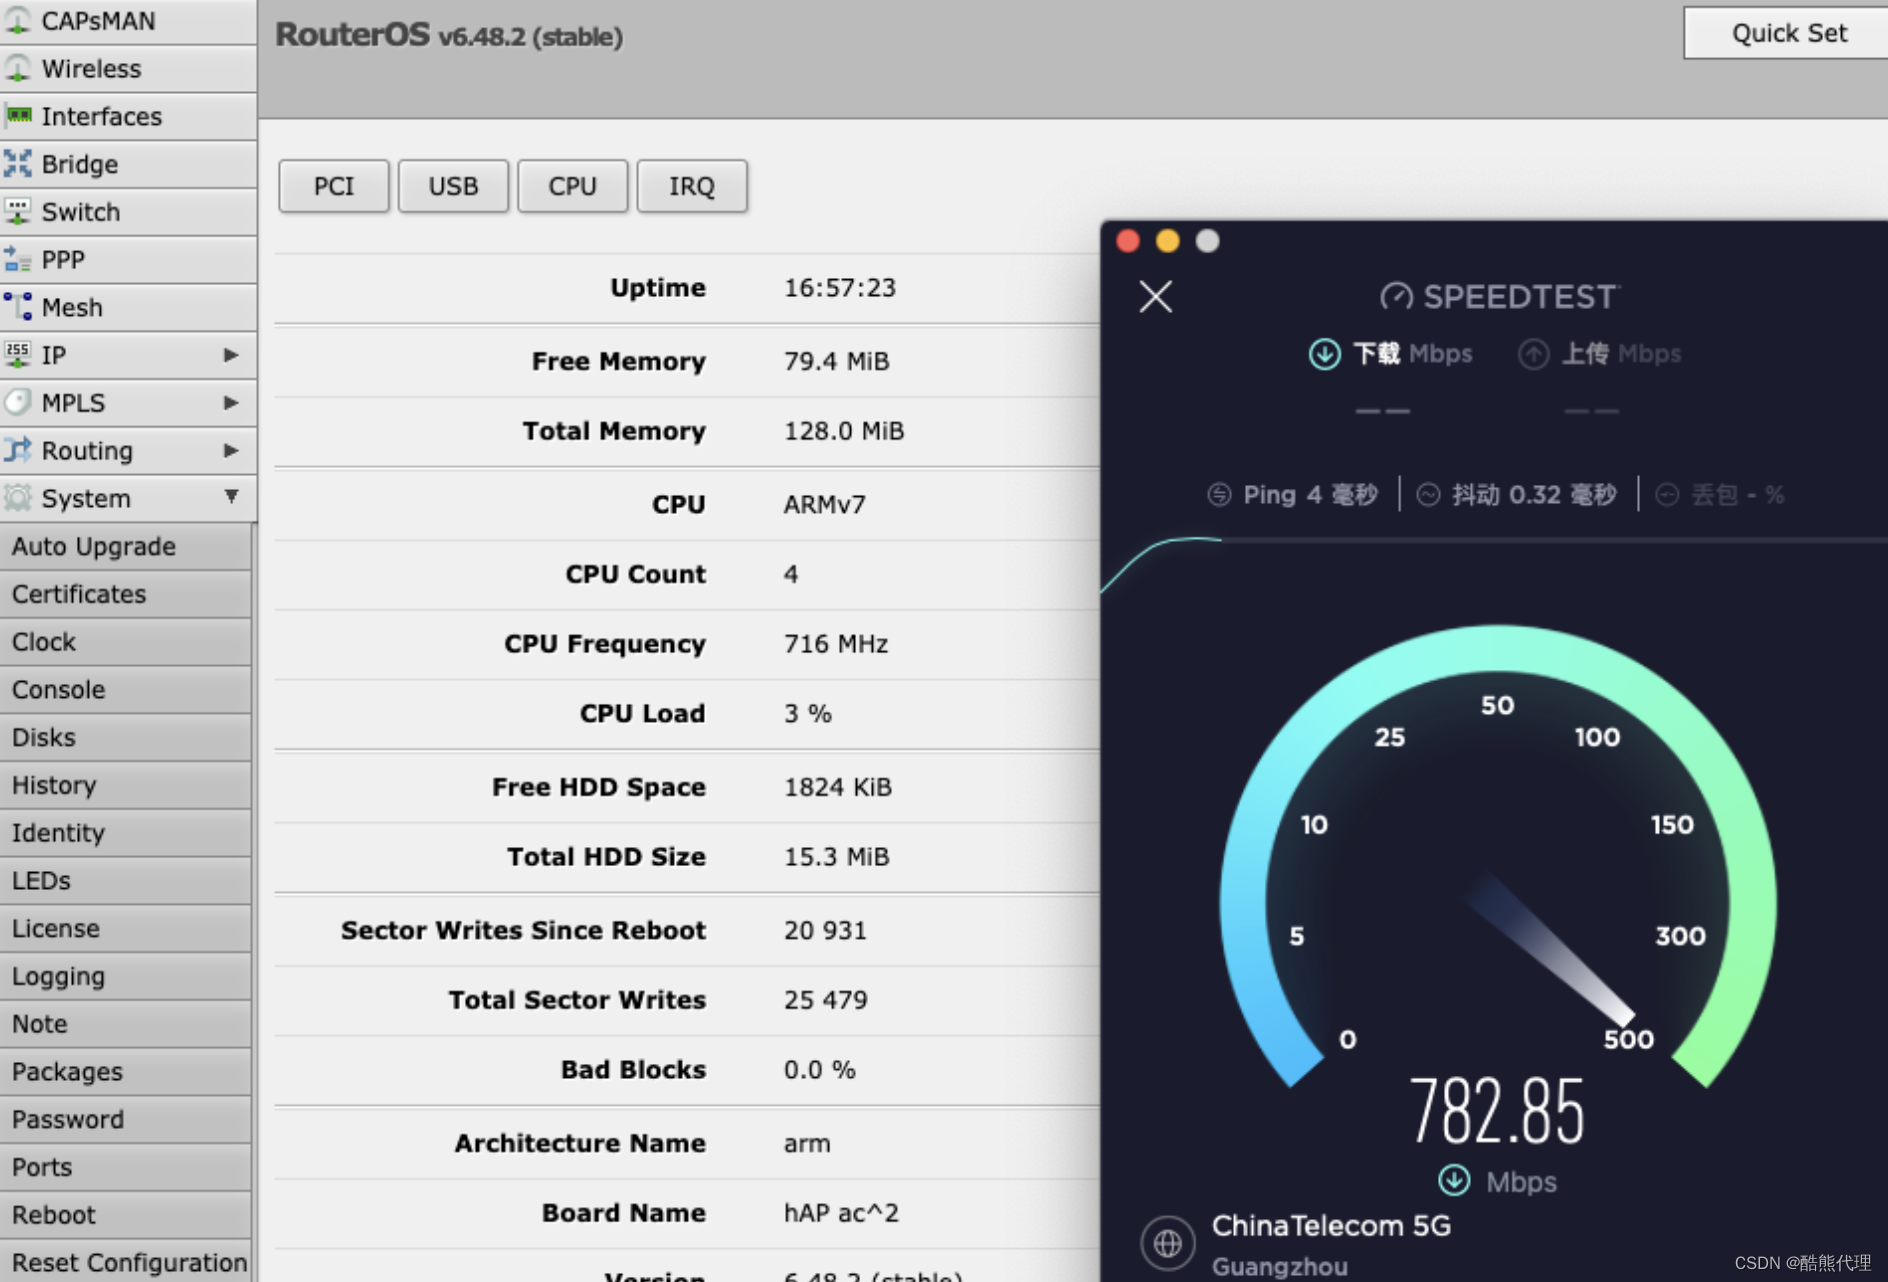Click the upload arrow icon beside 上传

click(1534, 354)
